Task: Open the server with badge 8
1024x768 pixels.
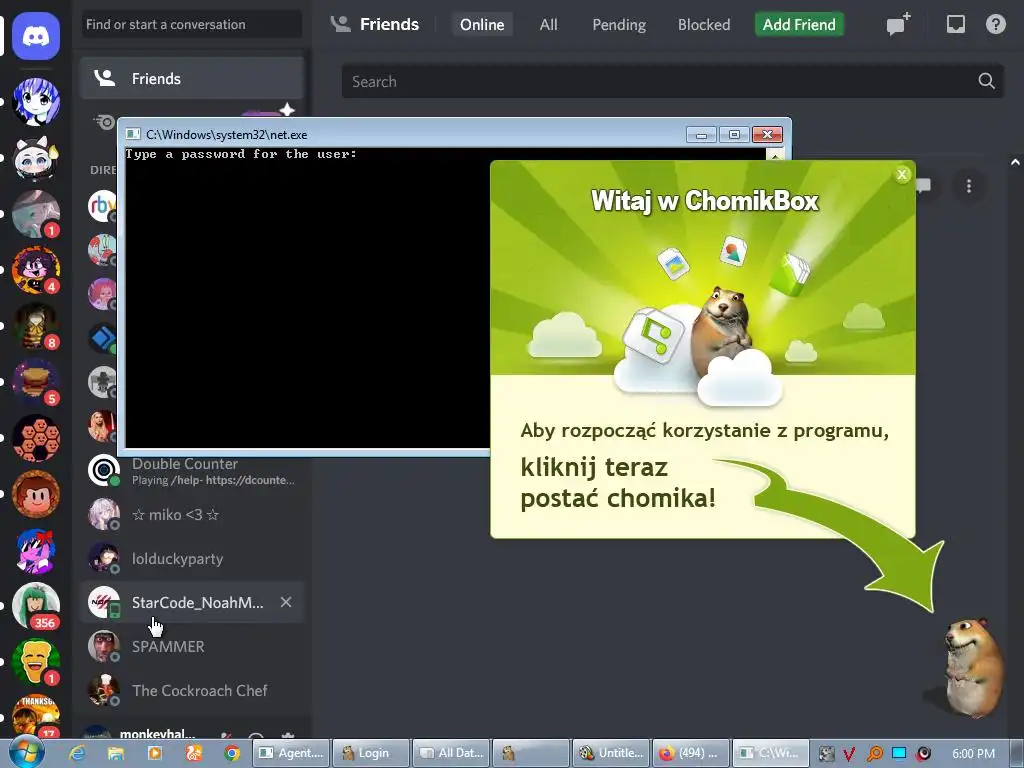Action: click(x=36, y=325)
